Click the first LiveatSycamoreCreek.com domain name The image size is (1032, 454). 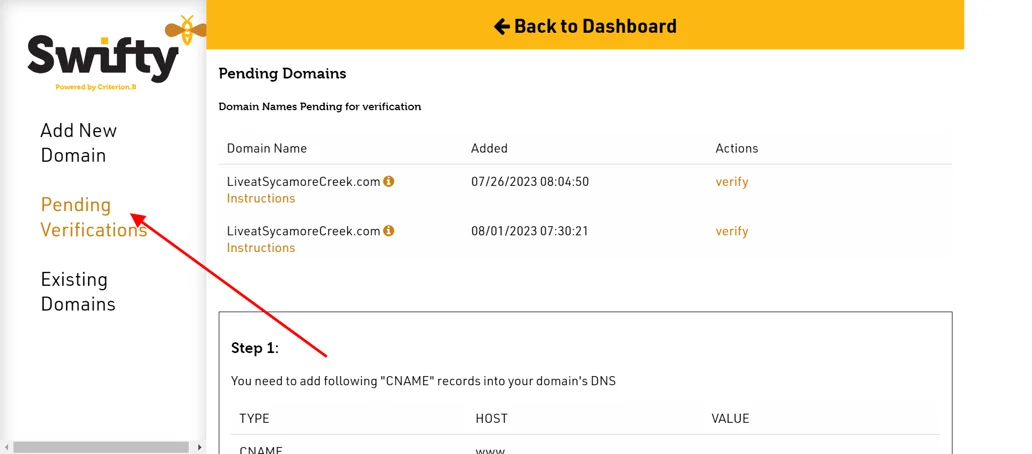pos(303,182)
